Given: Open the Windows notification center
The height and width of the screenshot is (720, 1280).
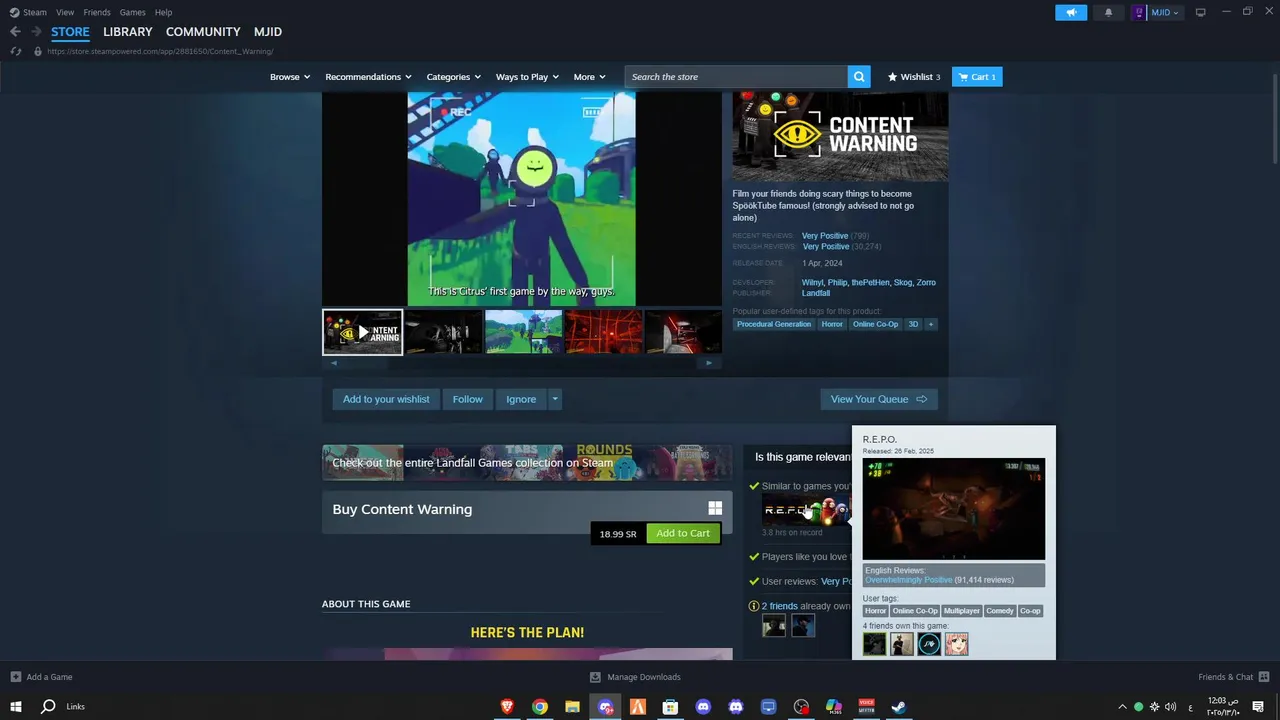Looking at the screenshot, I should [1258, 707].
